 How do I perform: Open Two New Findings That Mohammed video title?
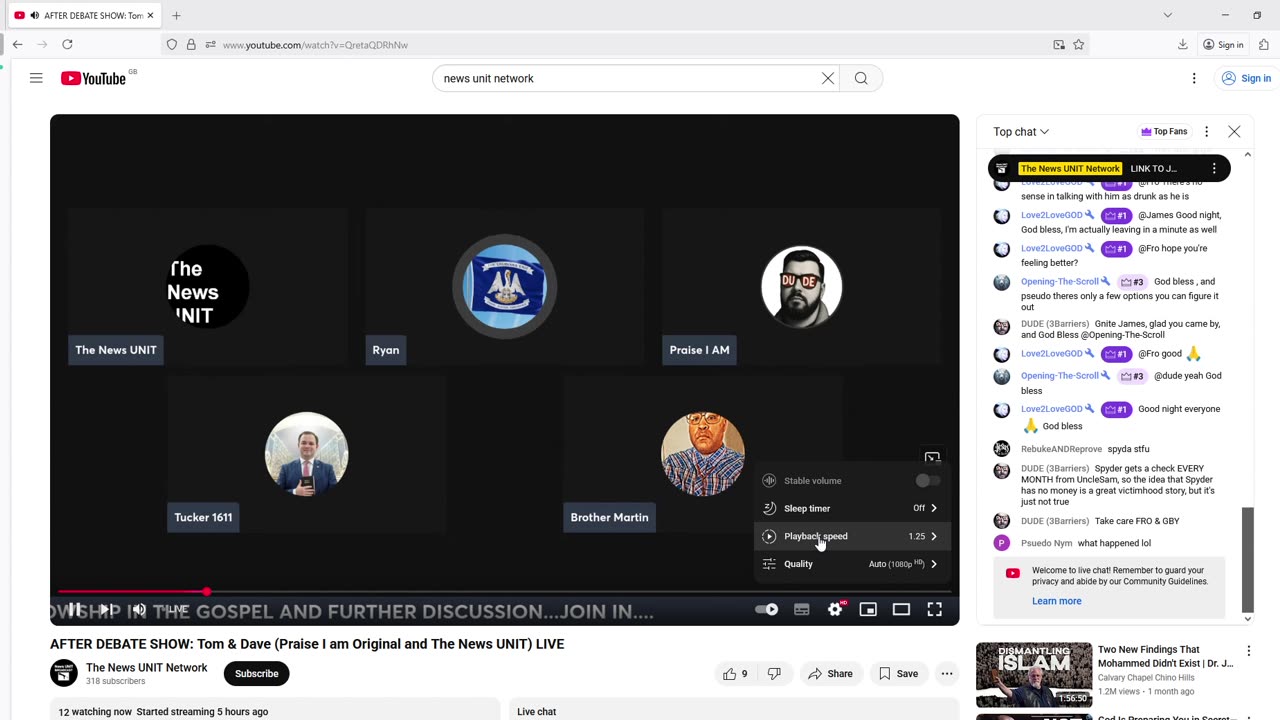(1165, 656)
